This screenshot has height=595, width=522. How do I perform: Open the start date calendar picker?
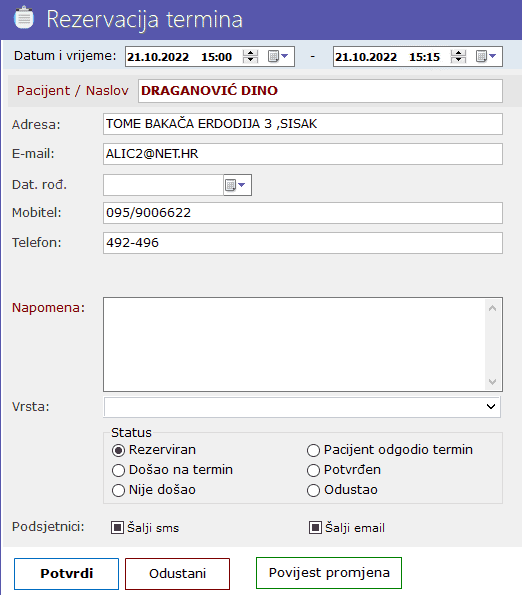click(278, 57)
